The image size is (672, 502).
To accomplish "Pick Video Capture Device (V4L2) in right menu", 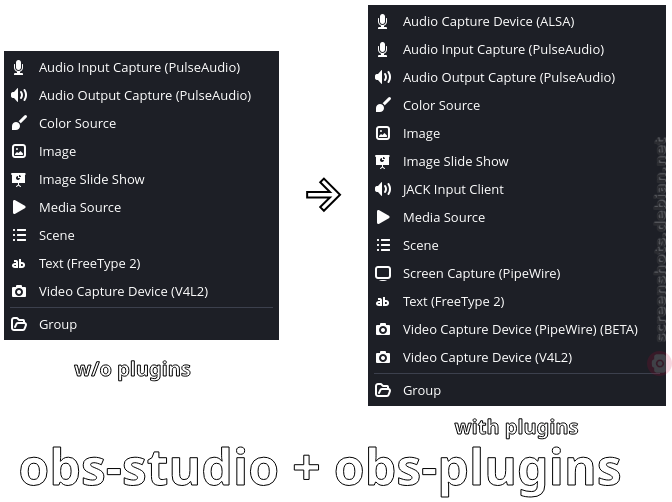I will 517,357.
